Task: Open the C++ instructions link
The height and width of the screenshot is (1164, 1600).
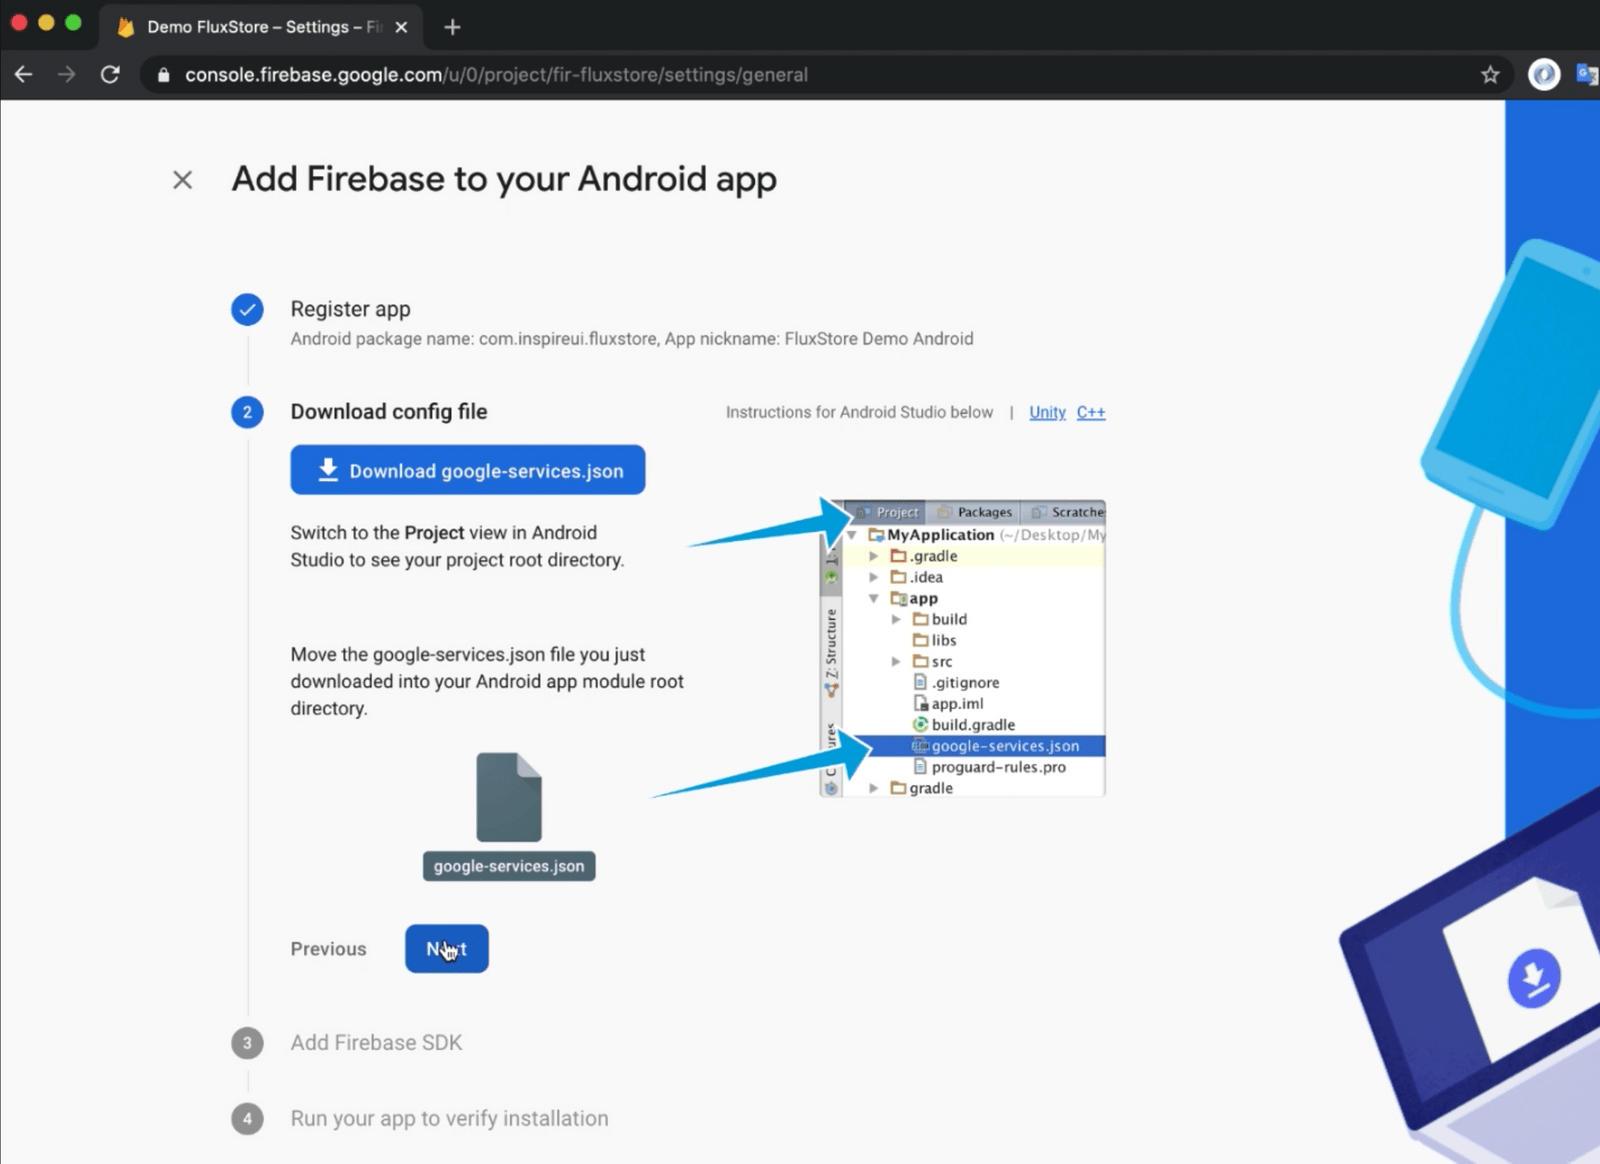Action: coord(1091,412)
